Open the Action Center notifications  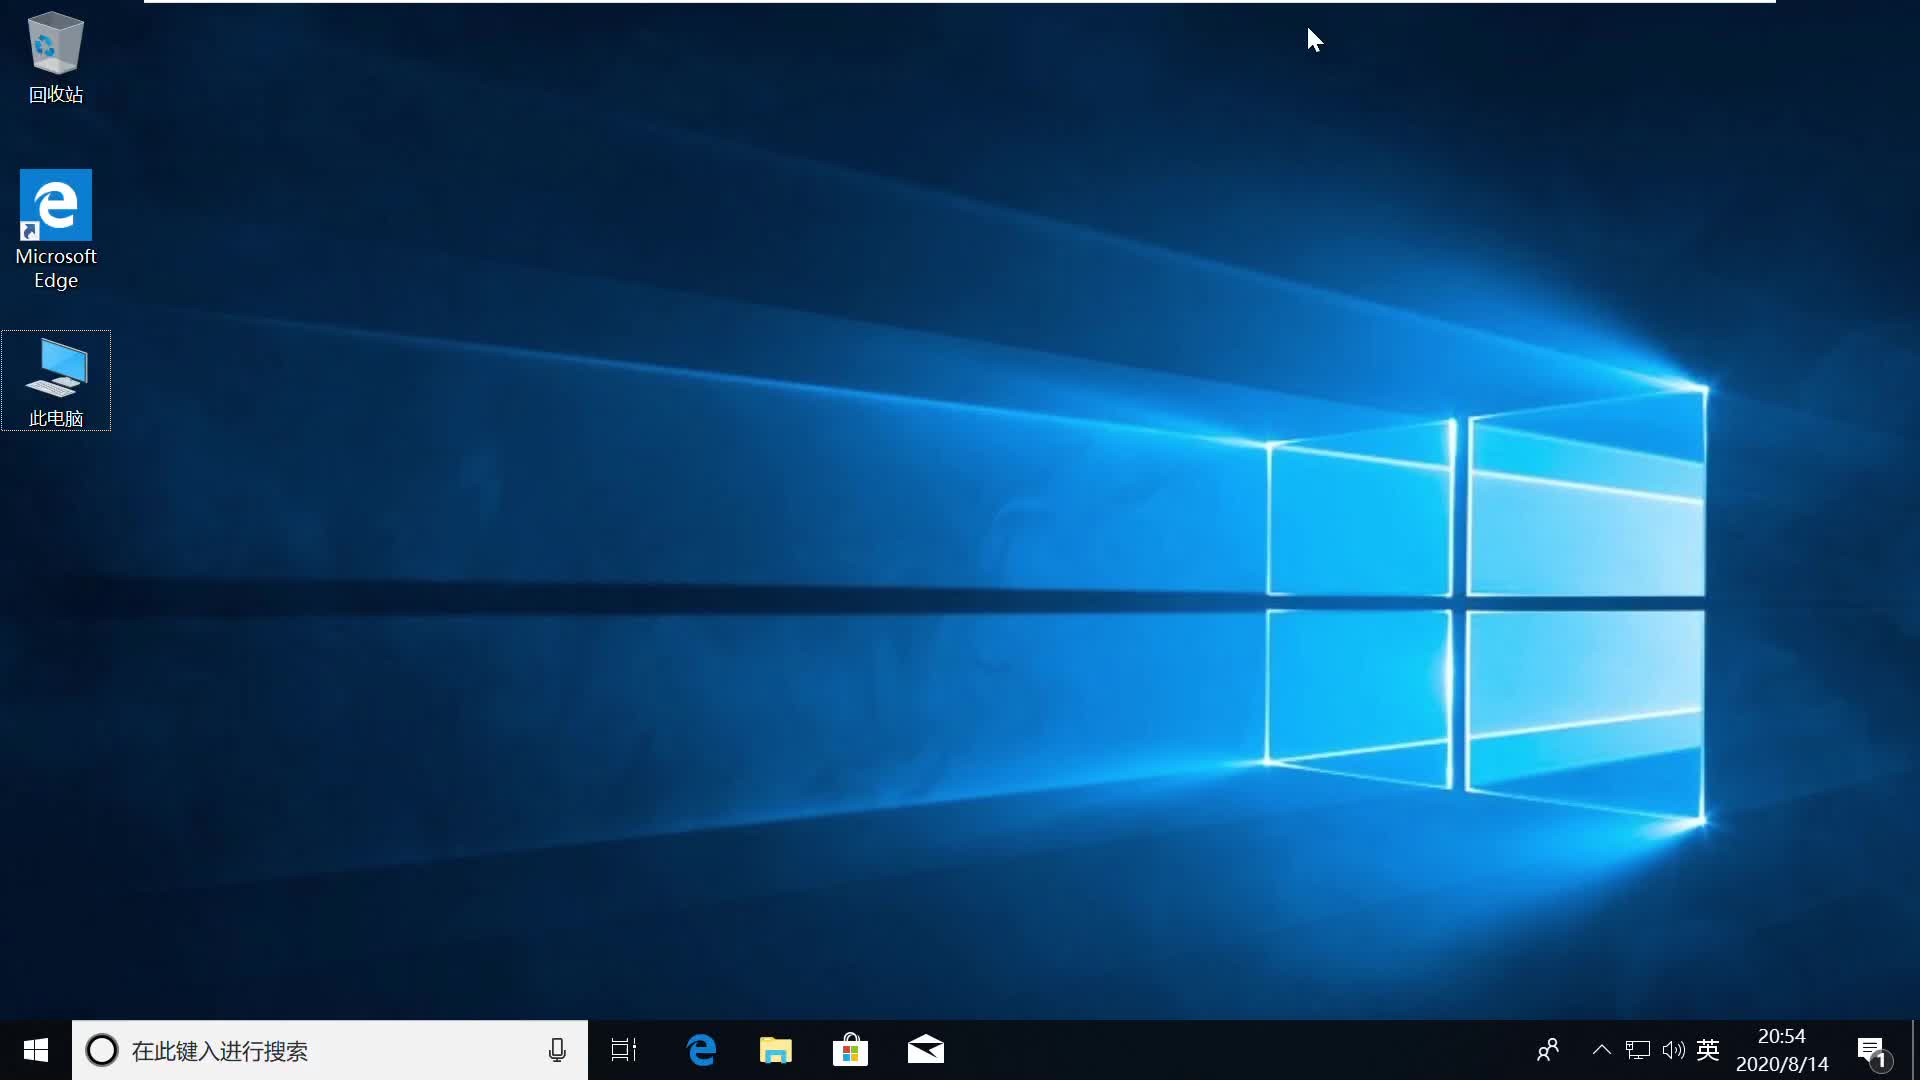(1872, 1050)
